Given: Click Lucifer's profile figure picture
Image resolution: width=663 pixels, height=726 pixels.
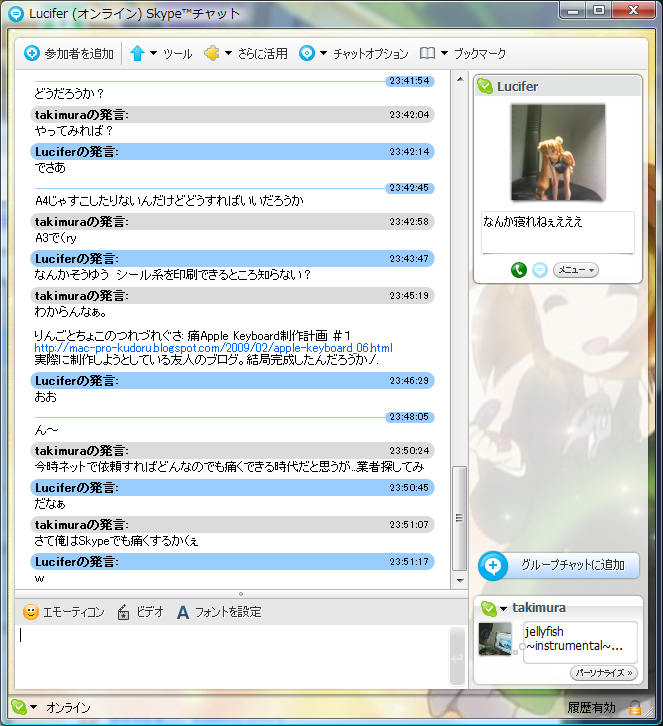Looking at the screenshot, I should [558, 152].
